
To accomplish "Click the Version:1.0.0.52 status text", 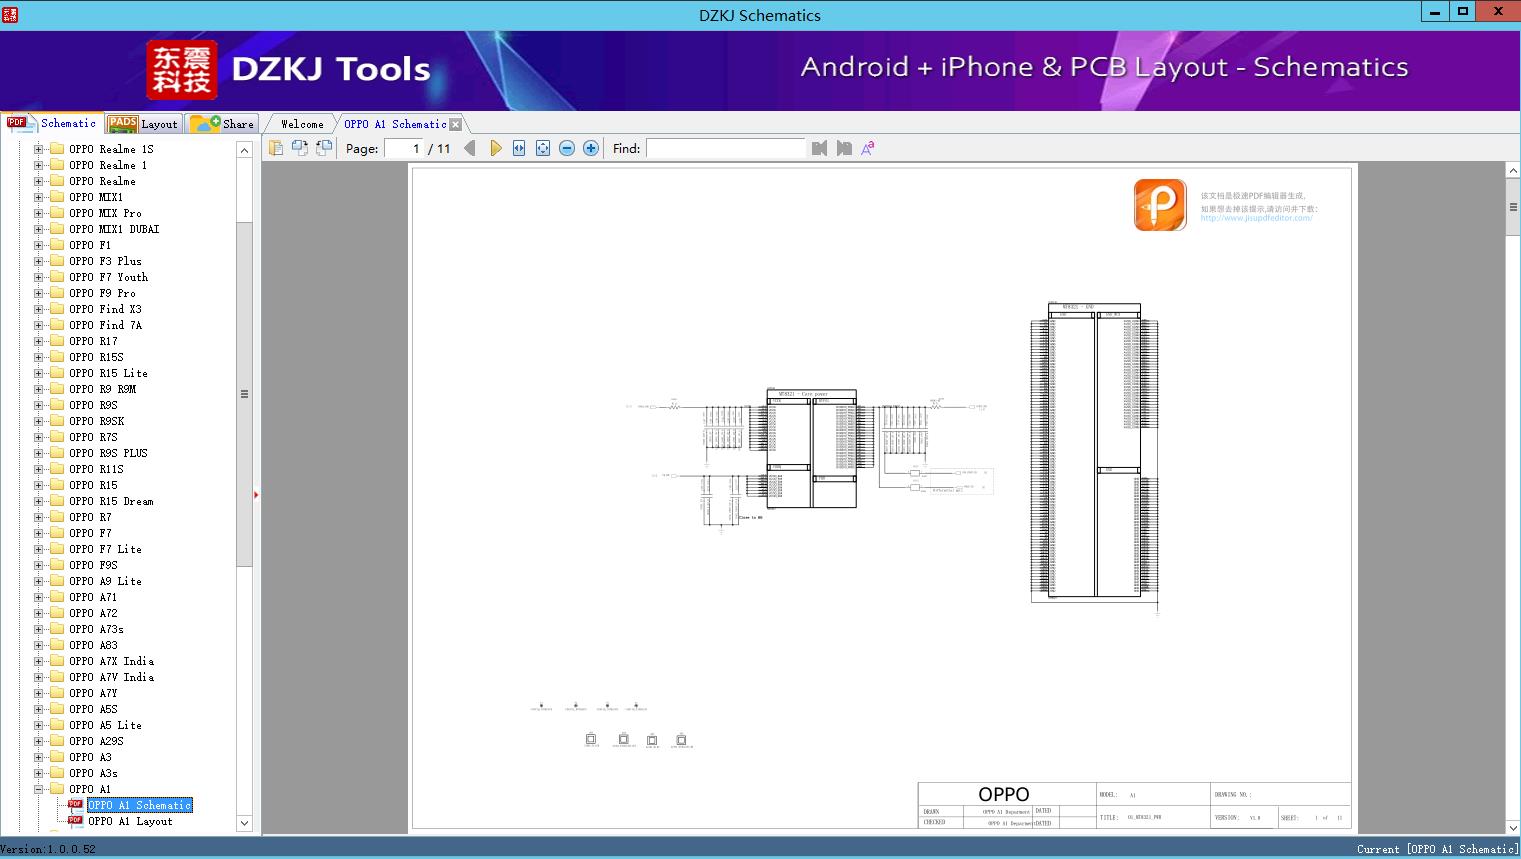I will click(48, 849).
